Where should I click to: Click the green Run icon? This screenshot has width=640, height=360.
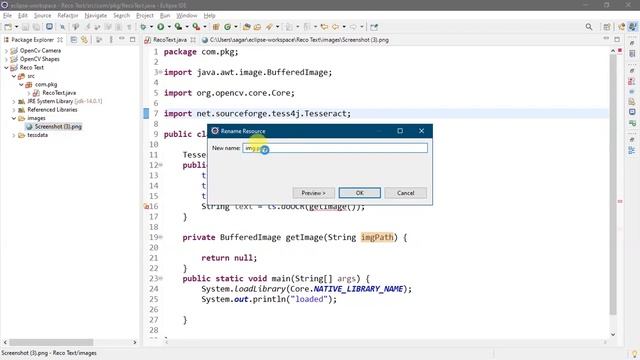coord(161,27)
